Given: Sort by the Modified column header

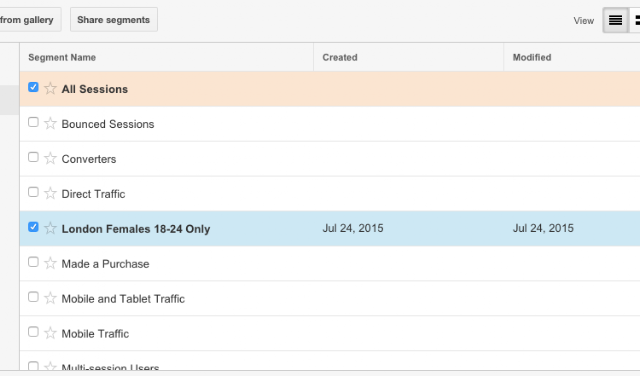Looking at the screenshot, I should pos(532,58).
